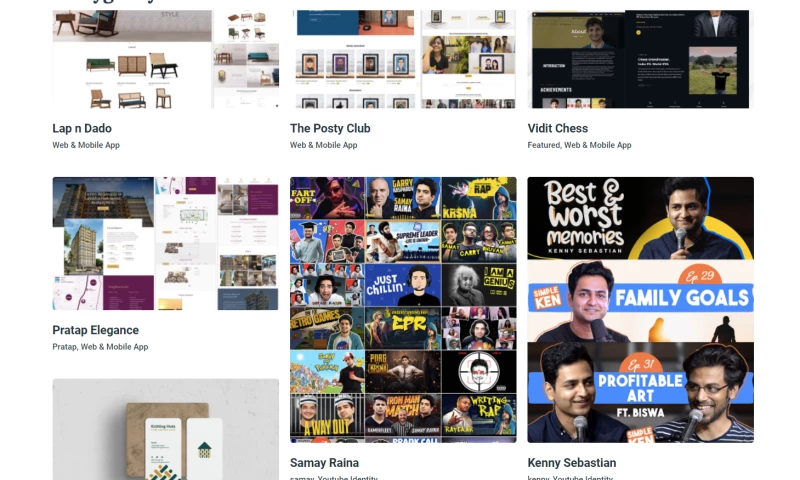Open the Kenny Sebastian title link
This screenshot has width=800, height=480.
point(572,463)
